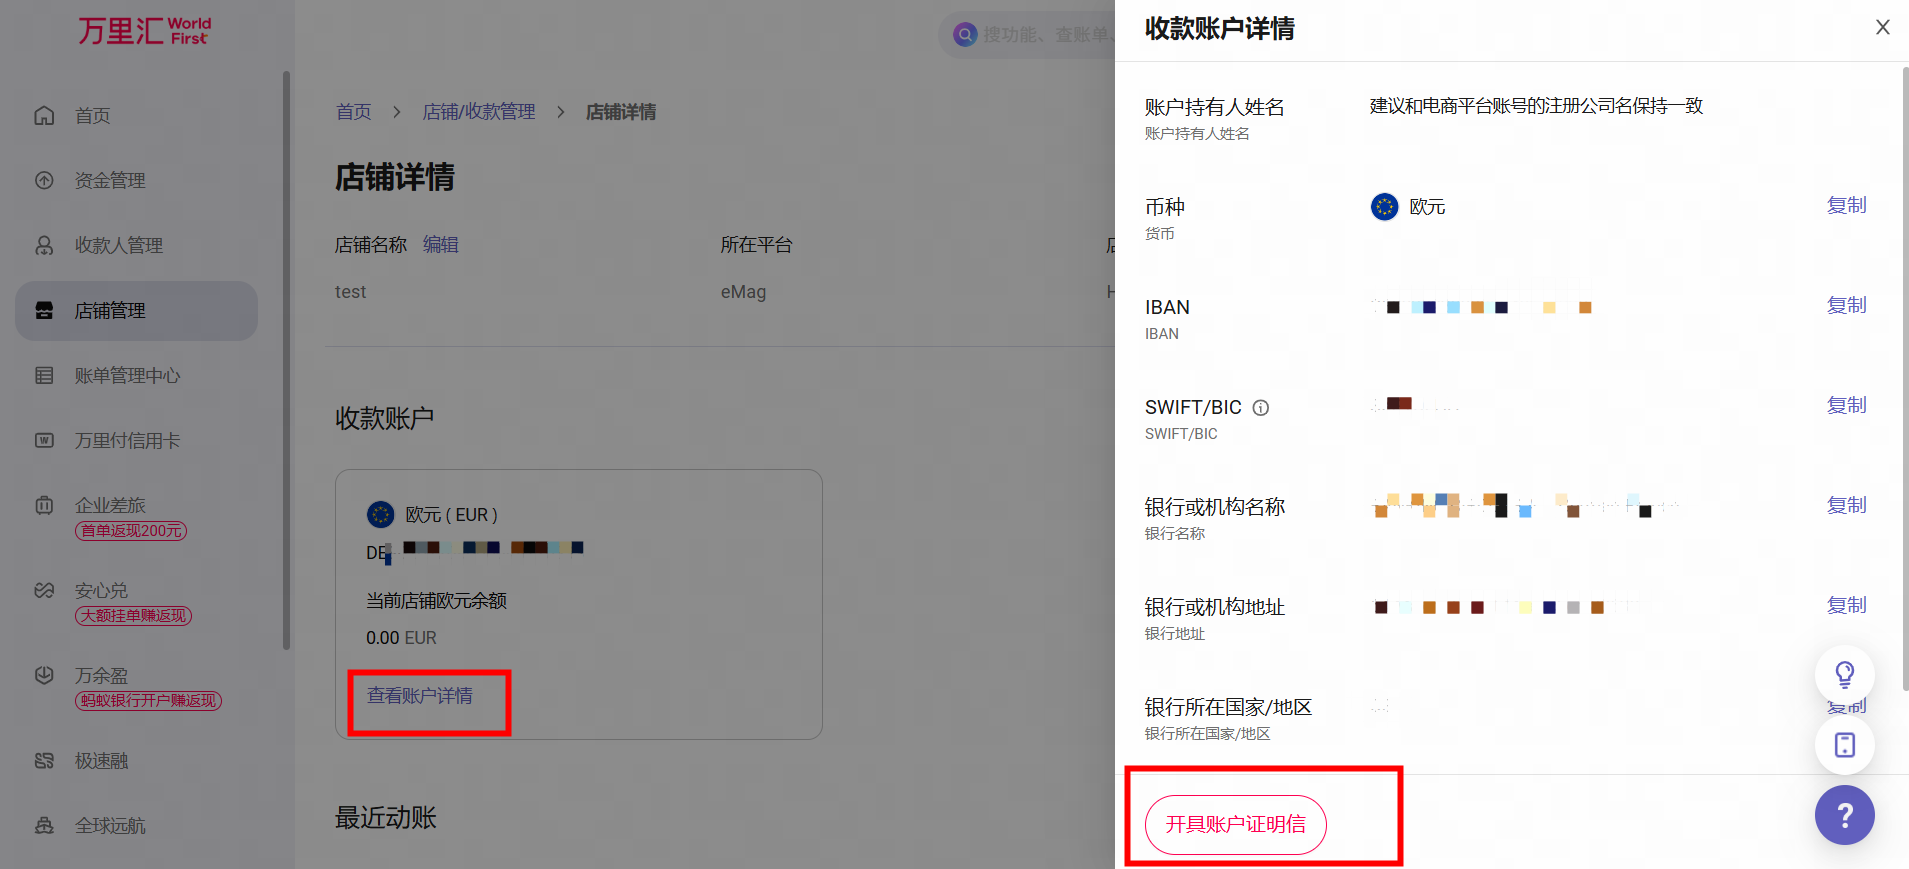Open 资金管理 sidebar icon
Image resolution: width=1909 pixels, height=869 pixels.
point(44,180)
